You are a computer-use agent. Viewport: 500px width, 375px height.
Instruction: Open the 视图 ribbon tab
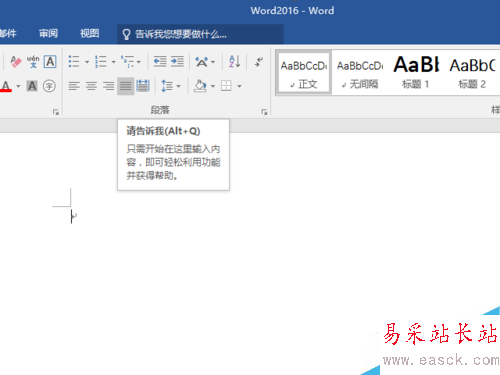click(x=90, y=33)
